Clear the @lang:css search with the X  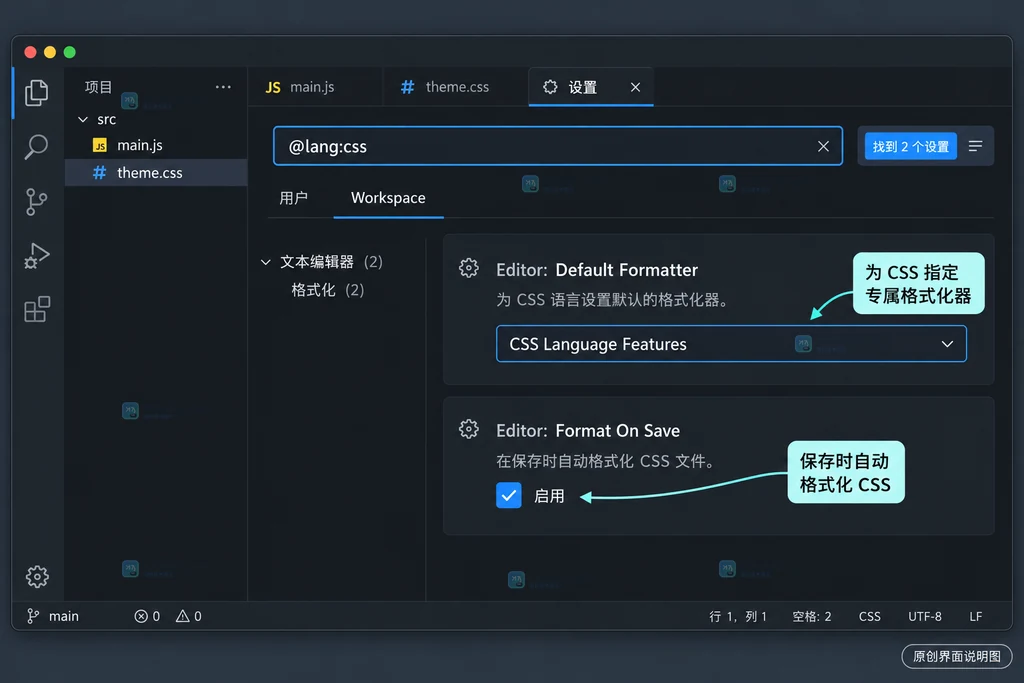pyautogui.click(x=823, y=146)
